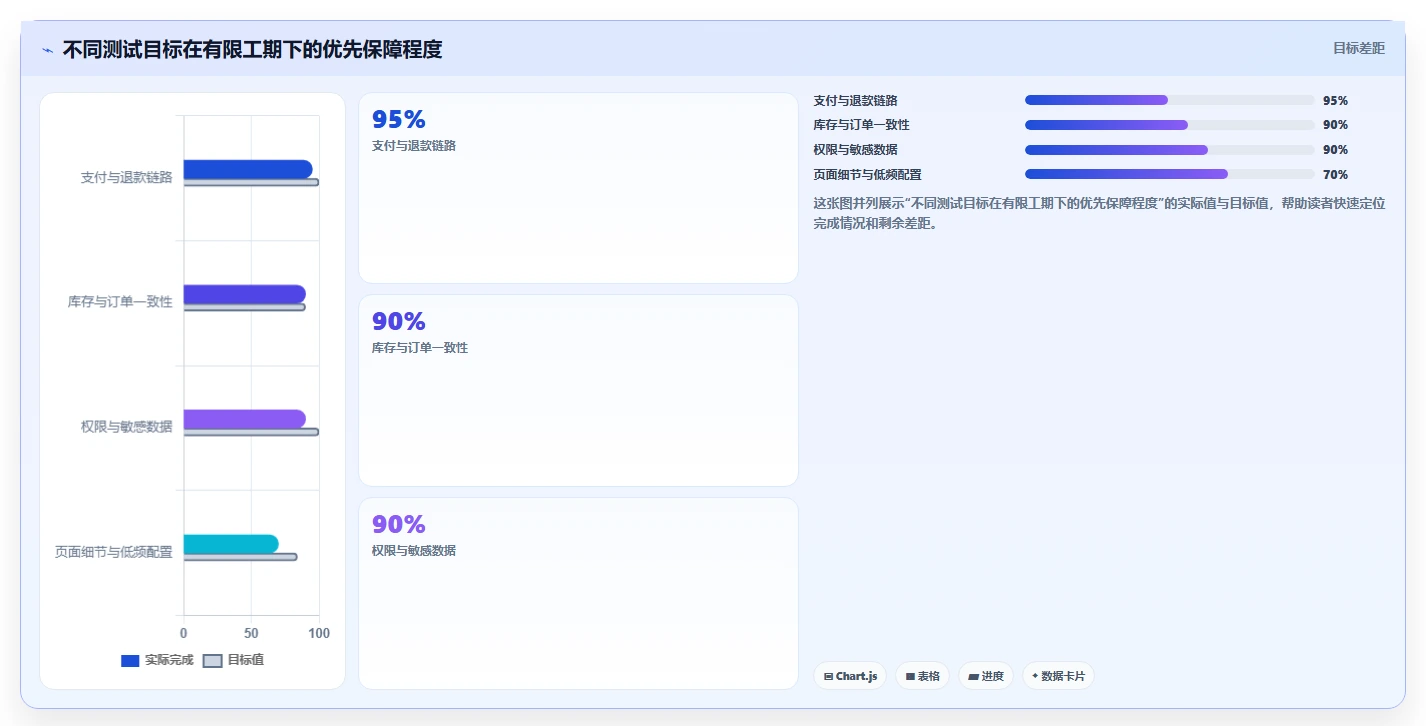Click the indigo 库存与订单一致性 chart bar
1426x726 pixels.
pos(244,294)
